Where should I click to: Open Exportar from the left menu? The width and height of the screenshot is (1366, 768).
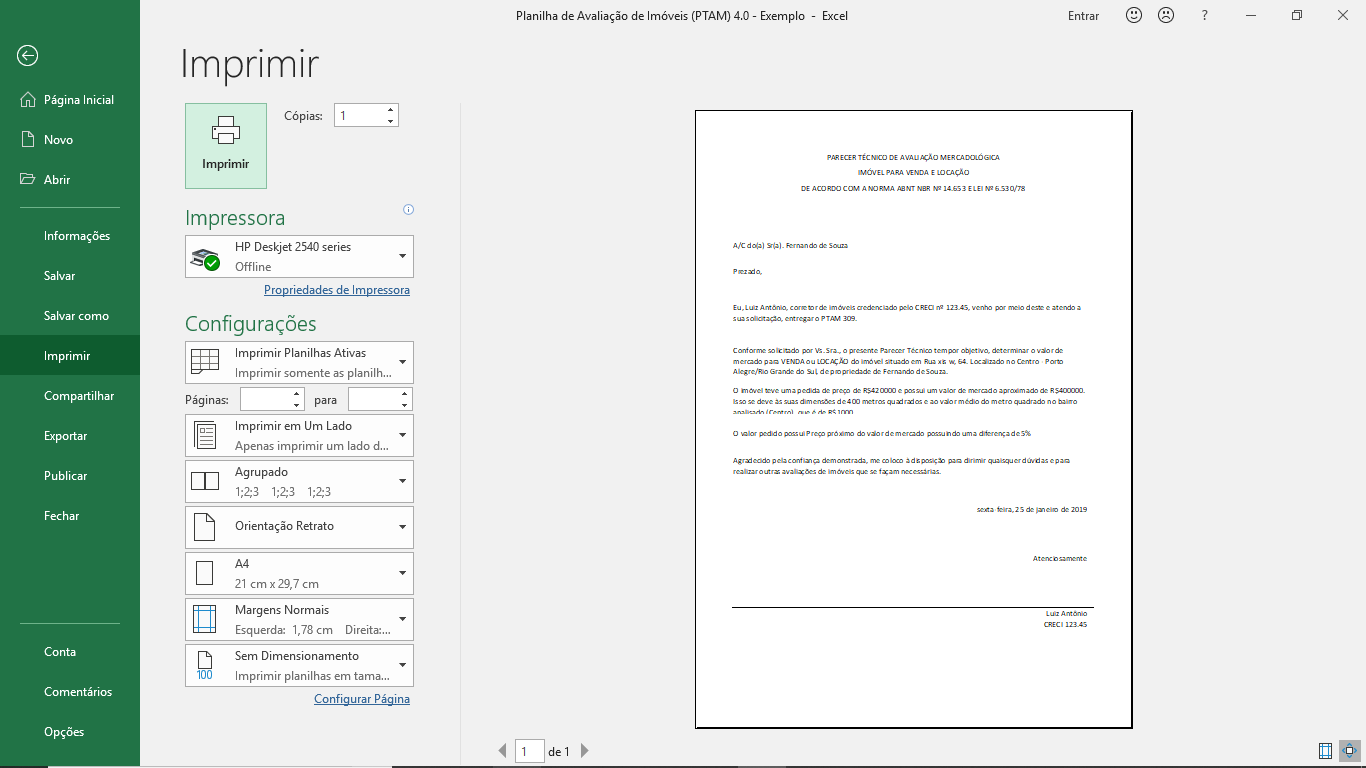click(66, 436)
